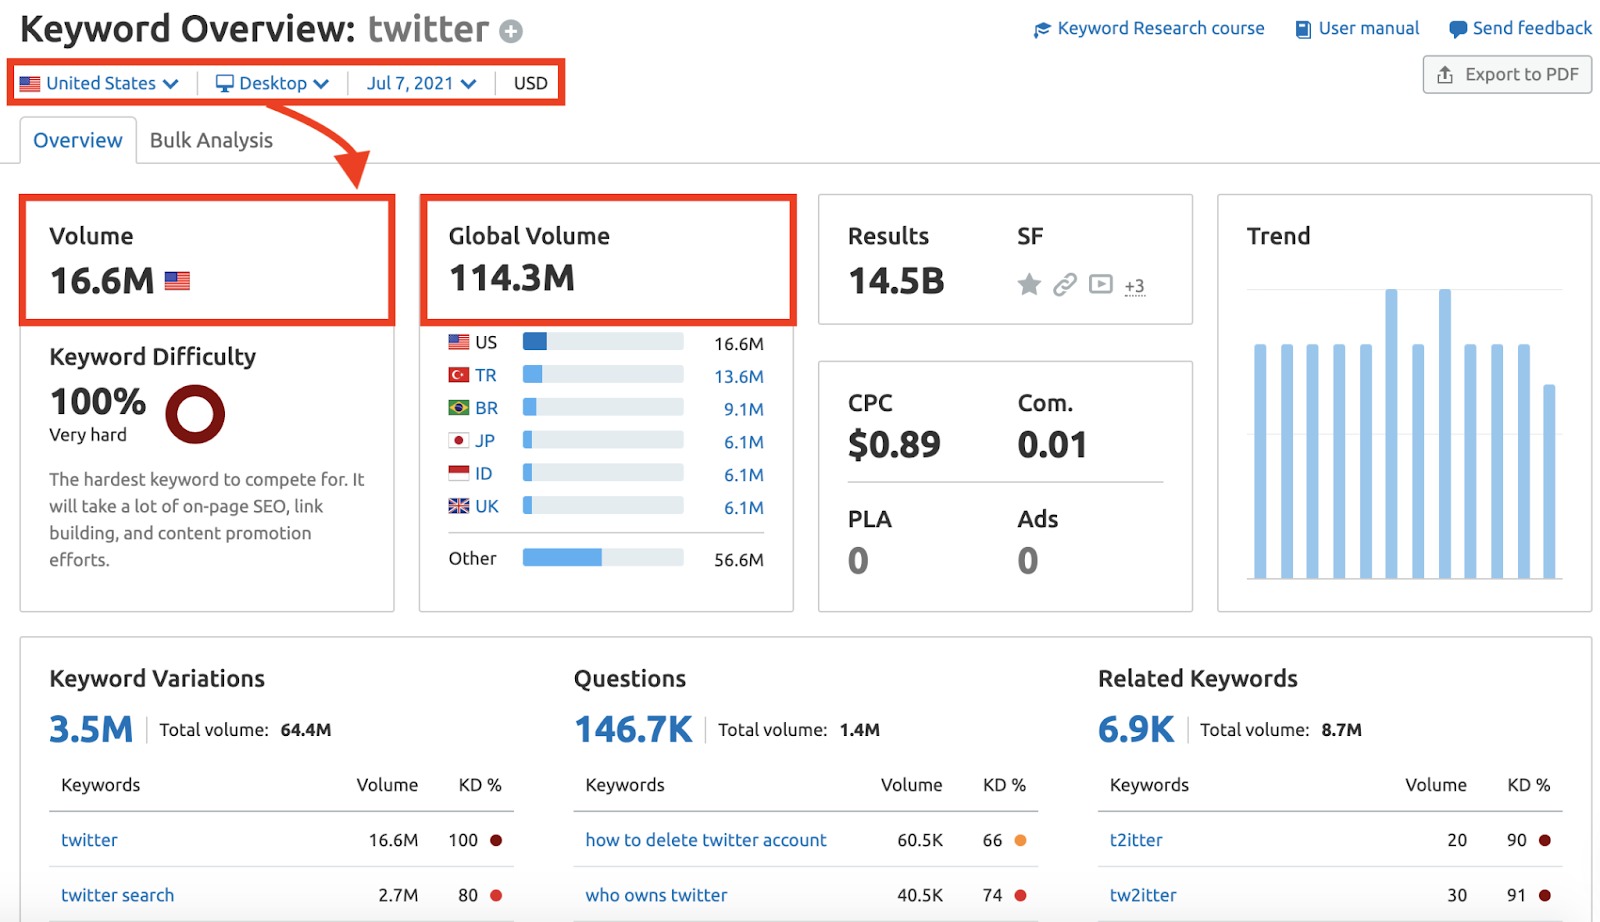Click the $0.89 CPC value
Screen dimensions: 1600x922
(894, 444)
